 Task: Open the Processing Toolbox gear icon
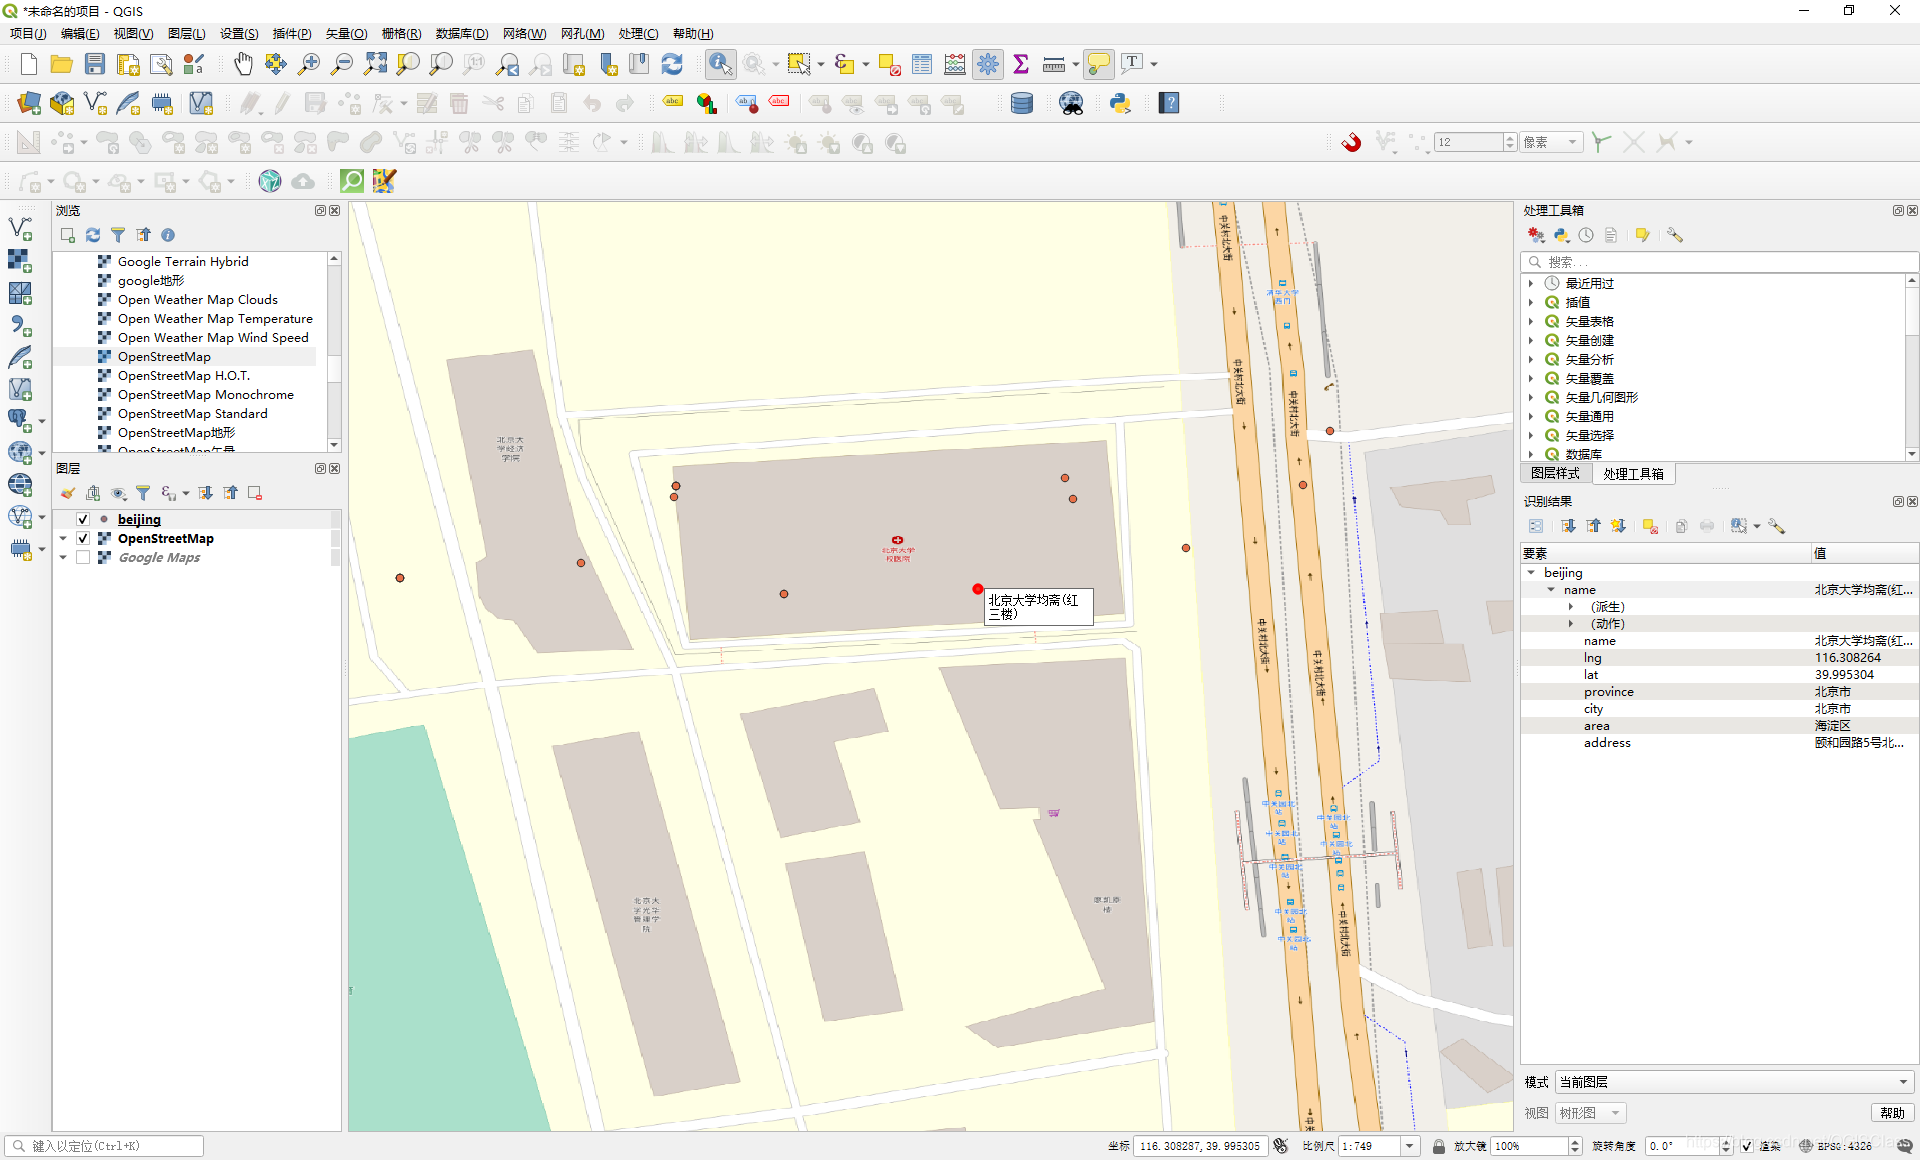pyautogui.click(x=988, y=65)
